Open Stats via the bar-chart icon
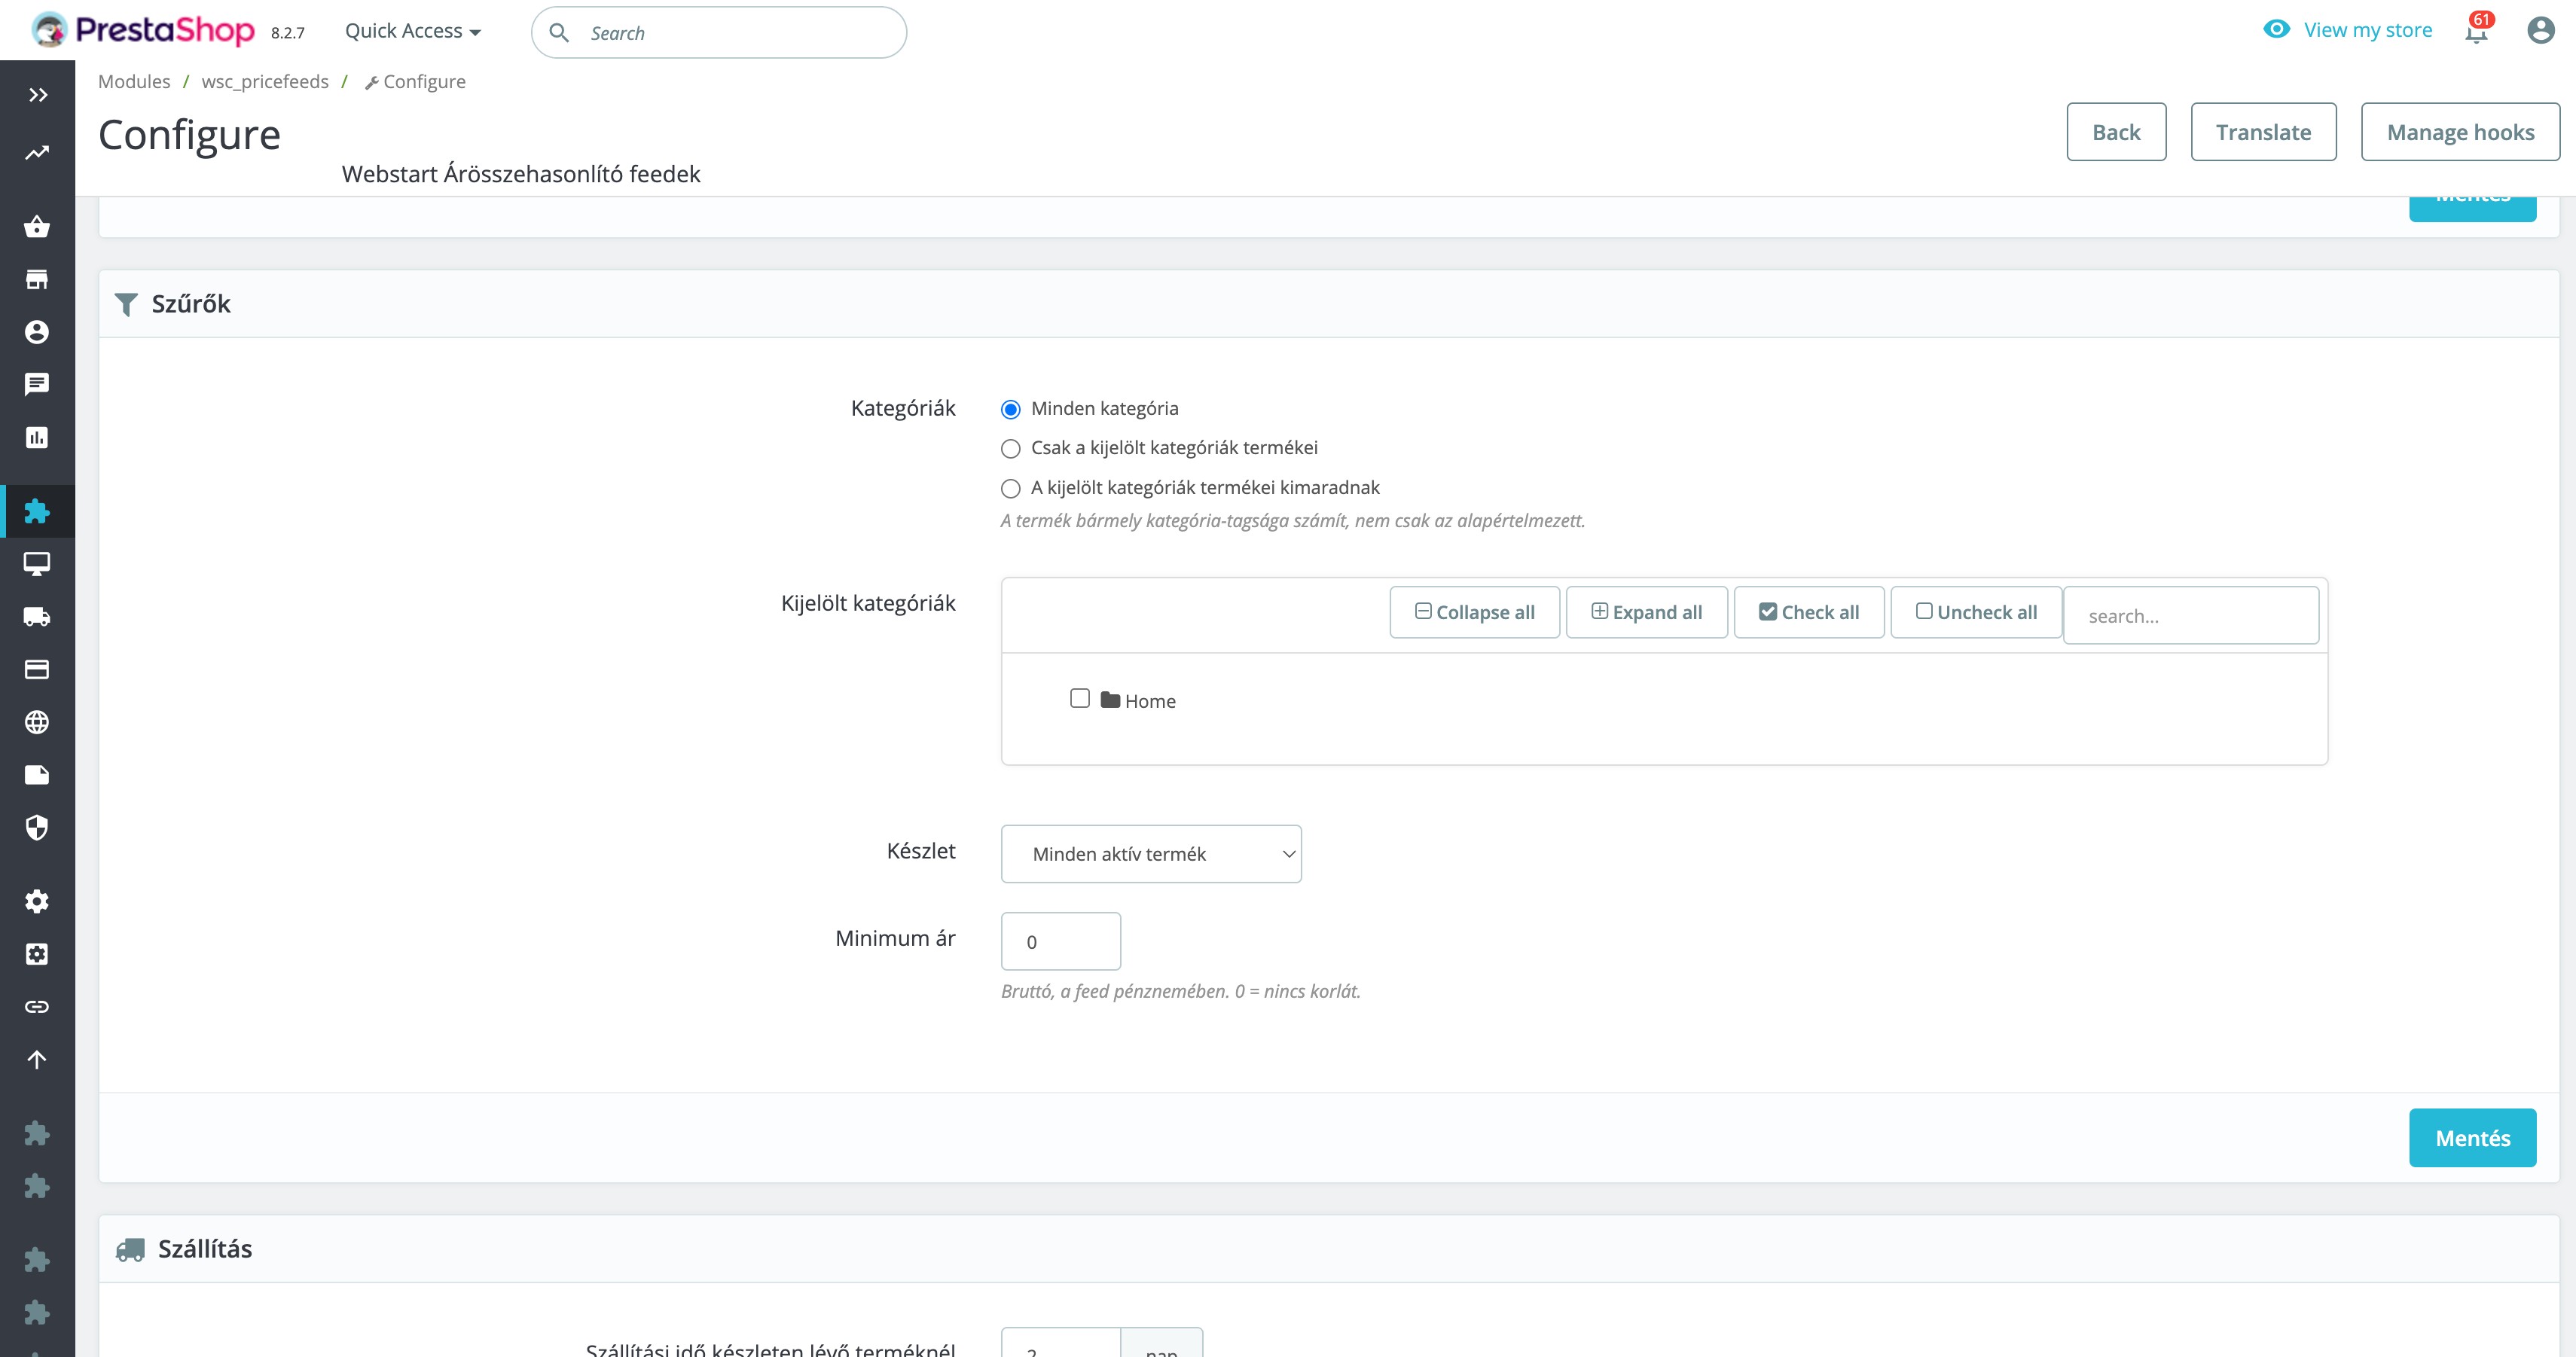Image resolution: width=2576 pixels, height=1357 pixels. pos(37,437)
